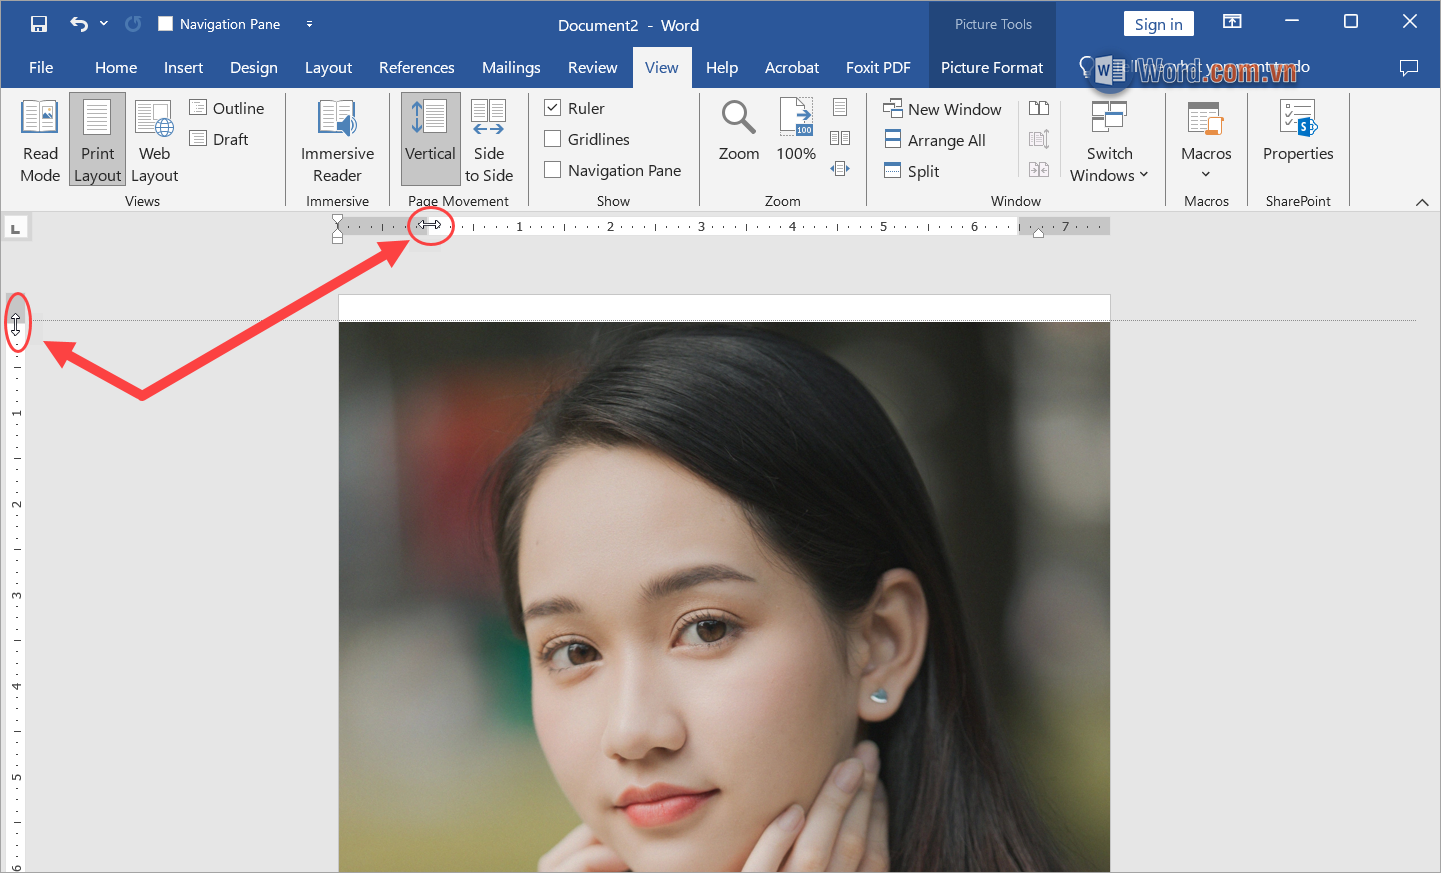Open the Immersive Reader
This screenshot has width=1441, height=873.
click(337, 141)
